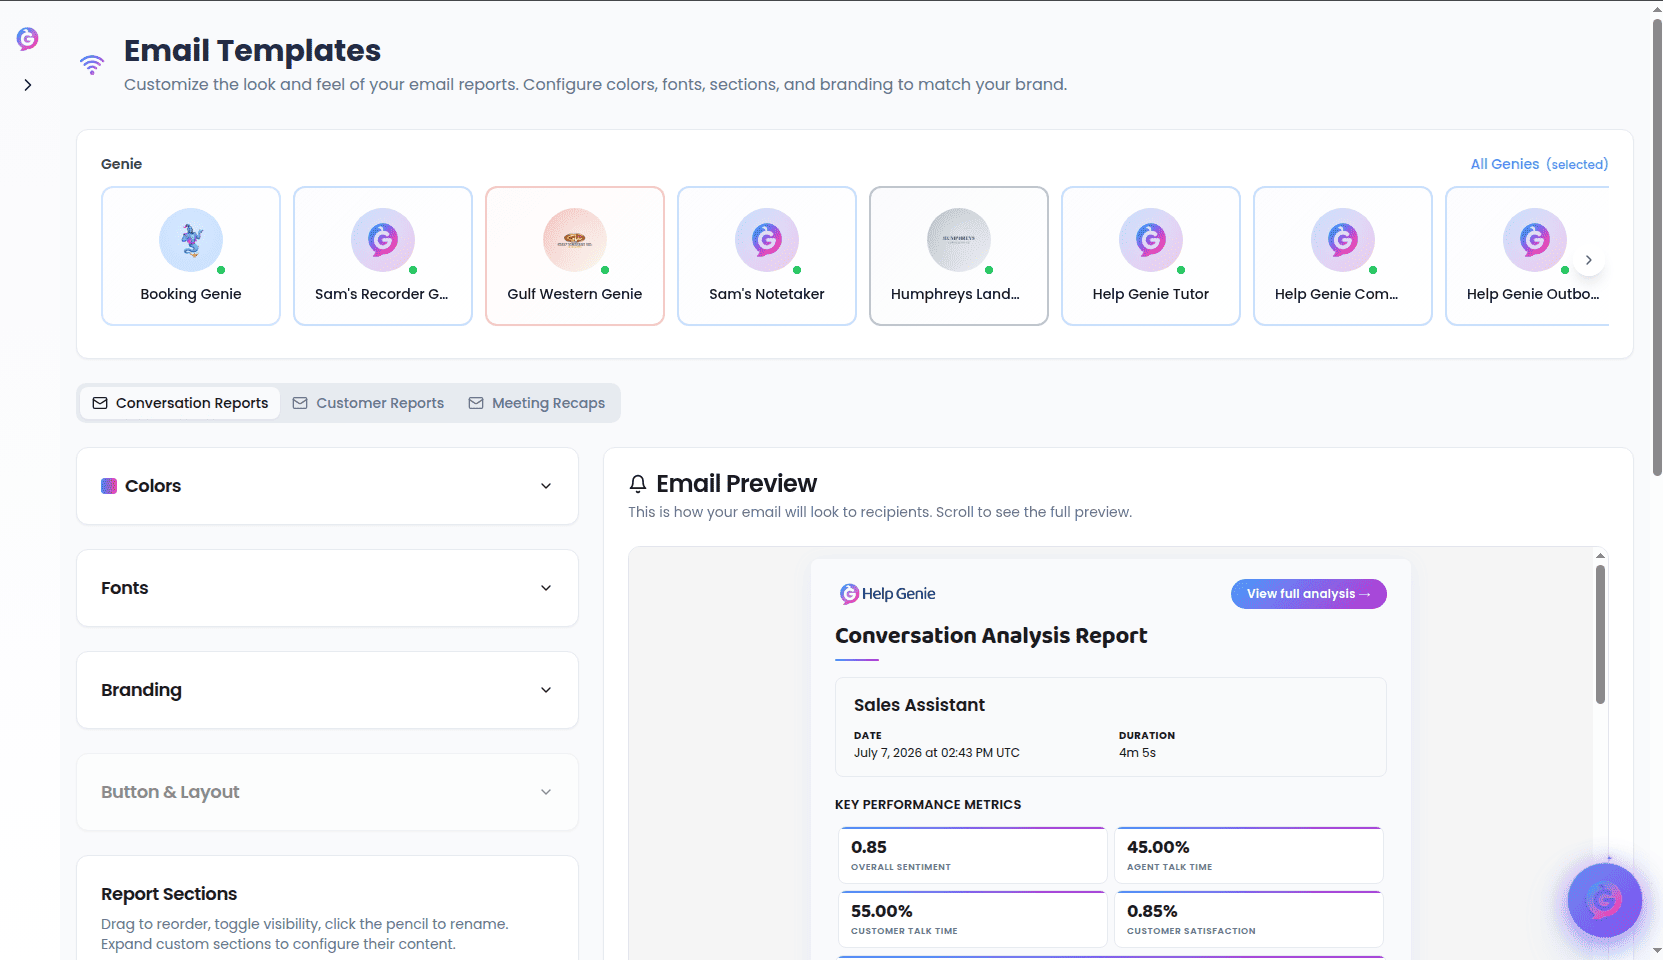
Task: Select the Humphreys Land avatar icon
Action: (x=959, y=240)
